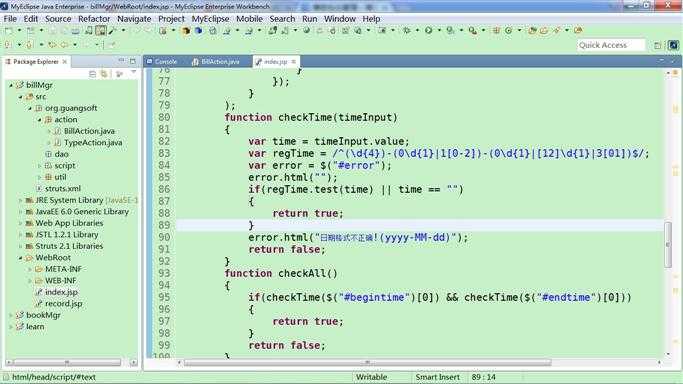Click the Debug bug icon

407,30
